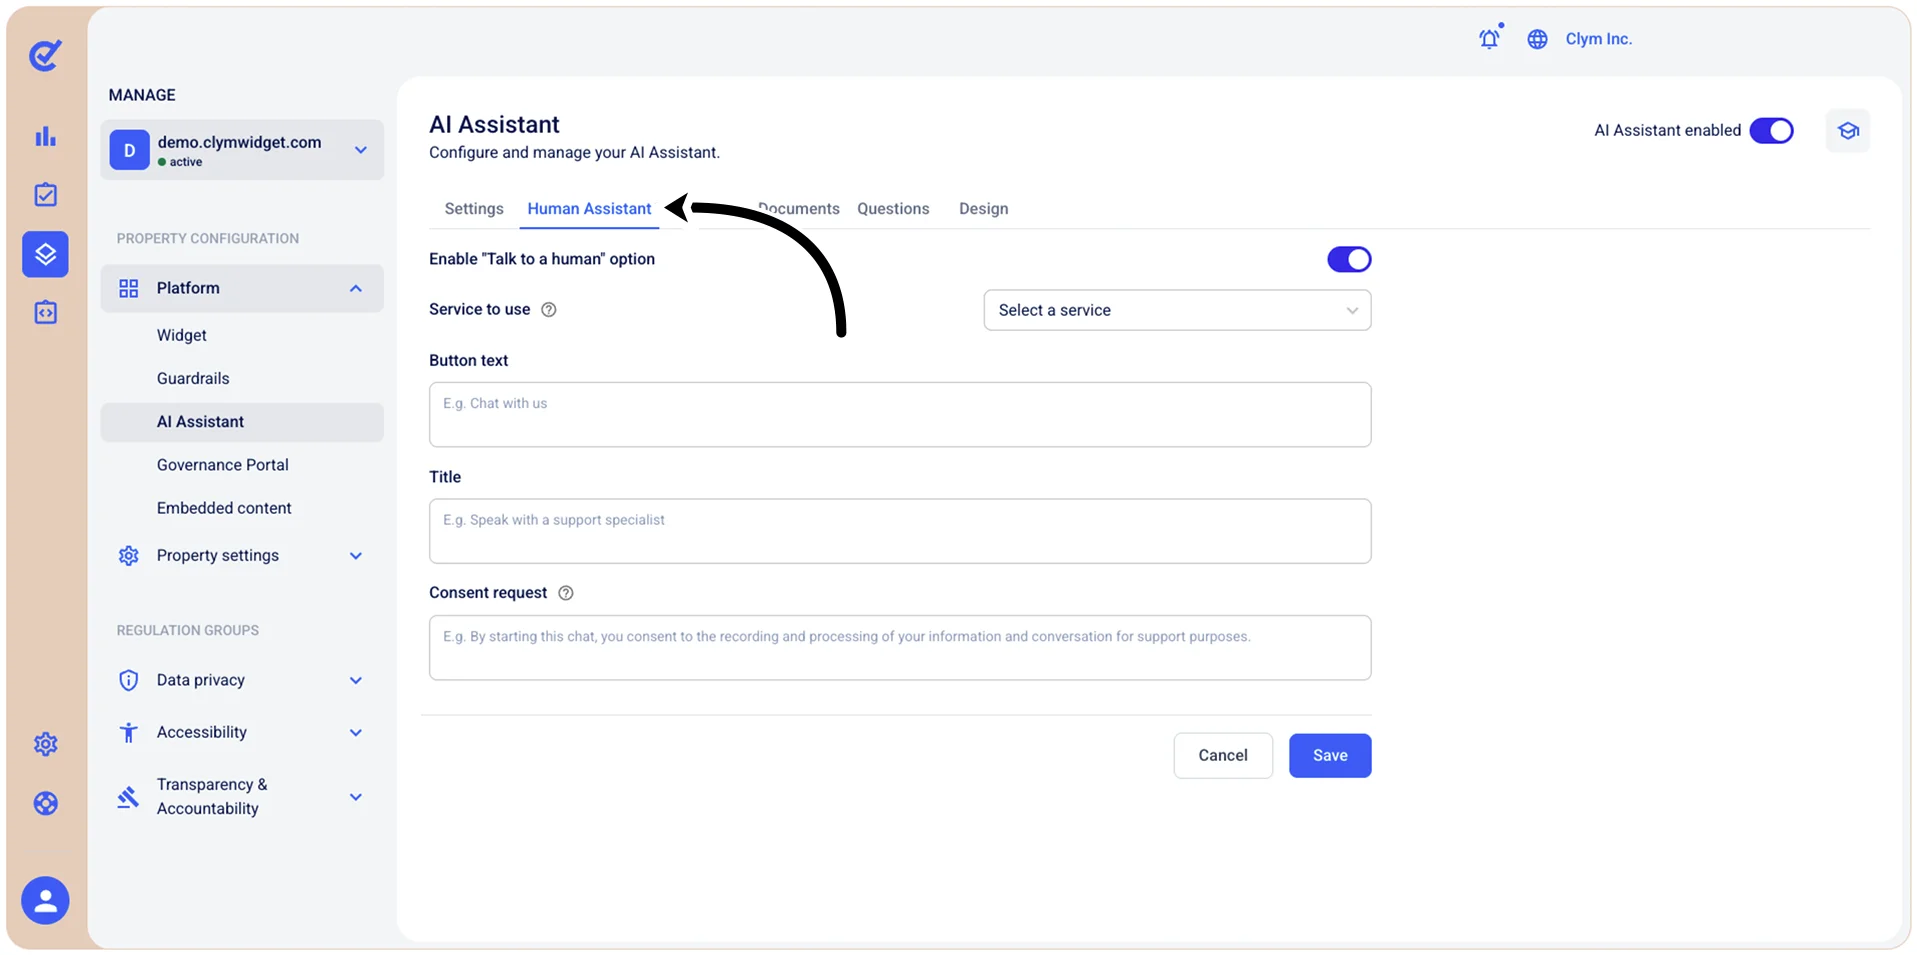The width and height of the screenshot is (1917, 955).
Task: Open the tasks checklist icon in sidebar
Action: (x=45, y=195)
